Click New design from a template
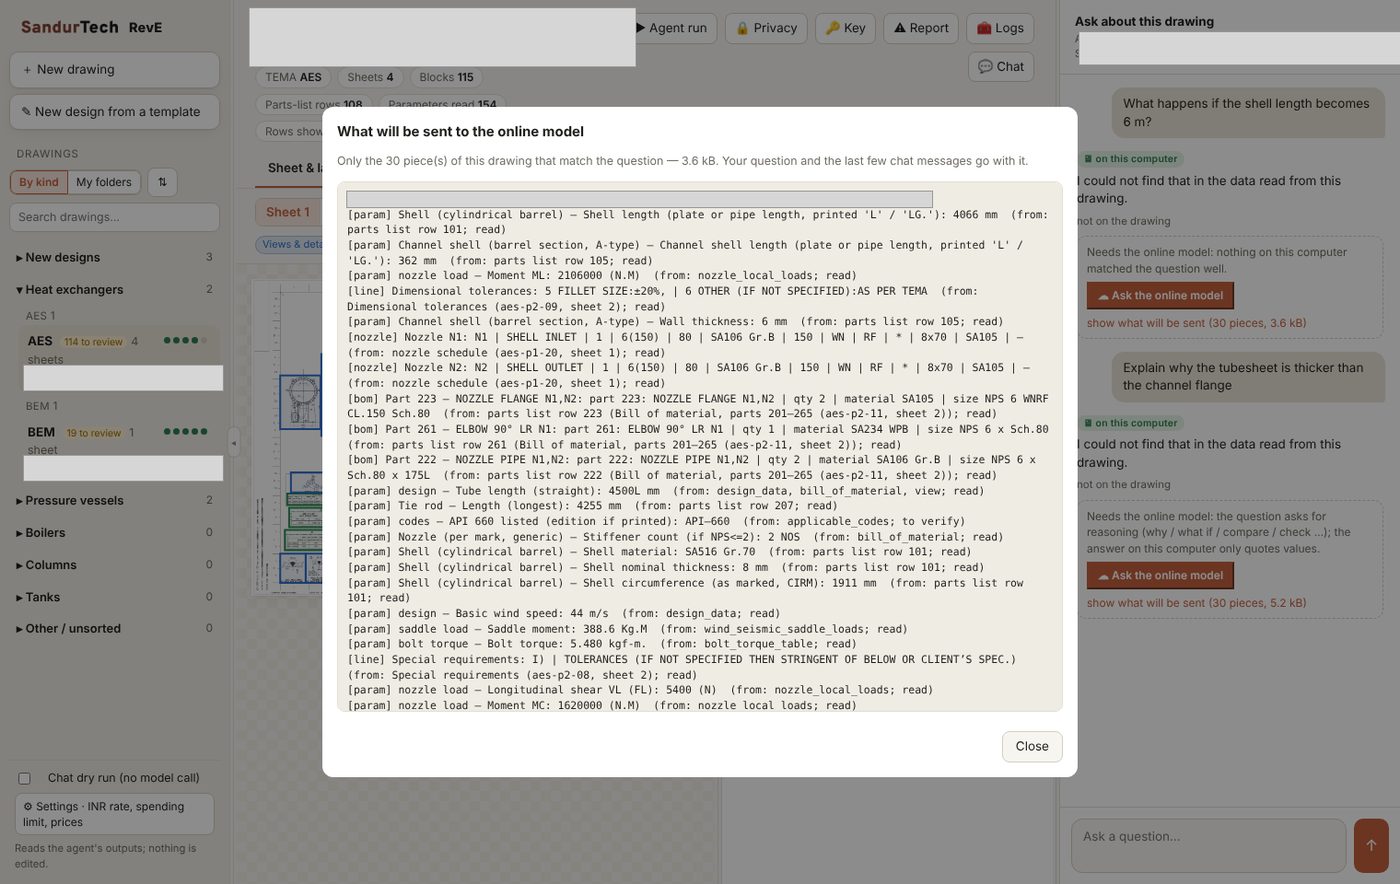 click(x=114, y=112)
